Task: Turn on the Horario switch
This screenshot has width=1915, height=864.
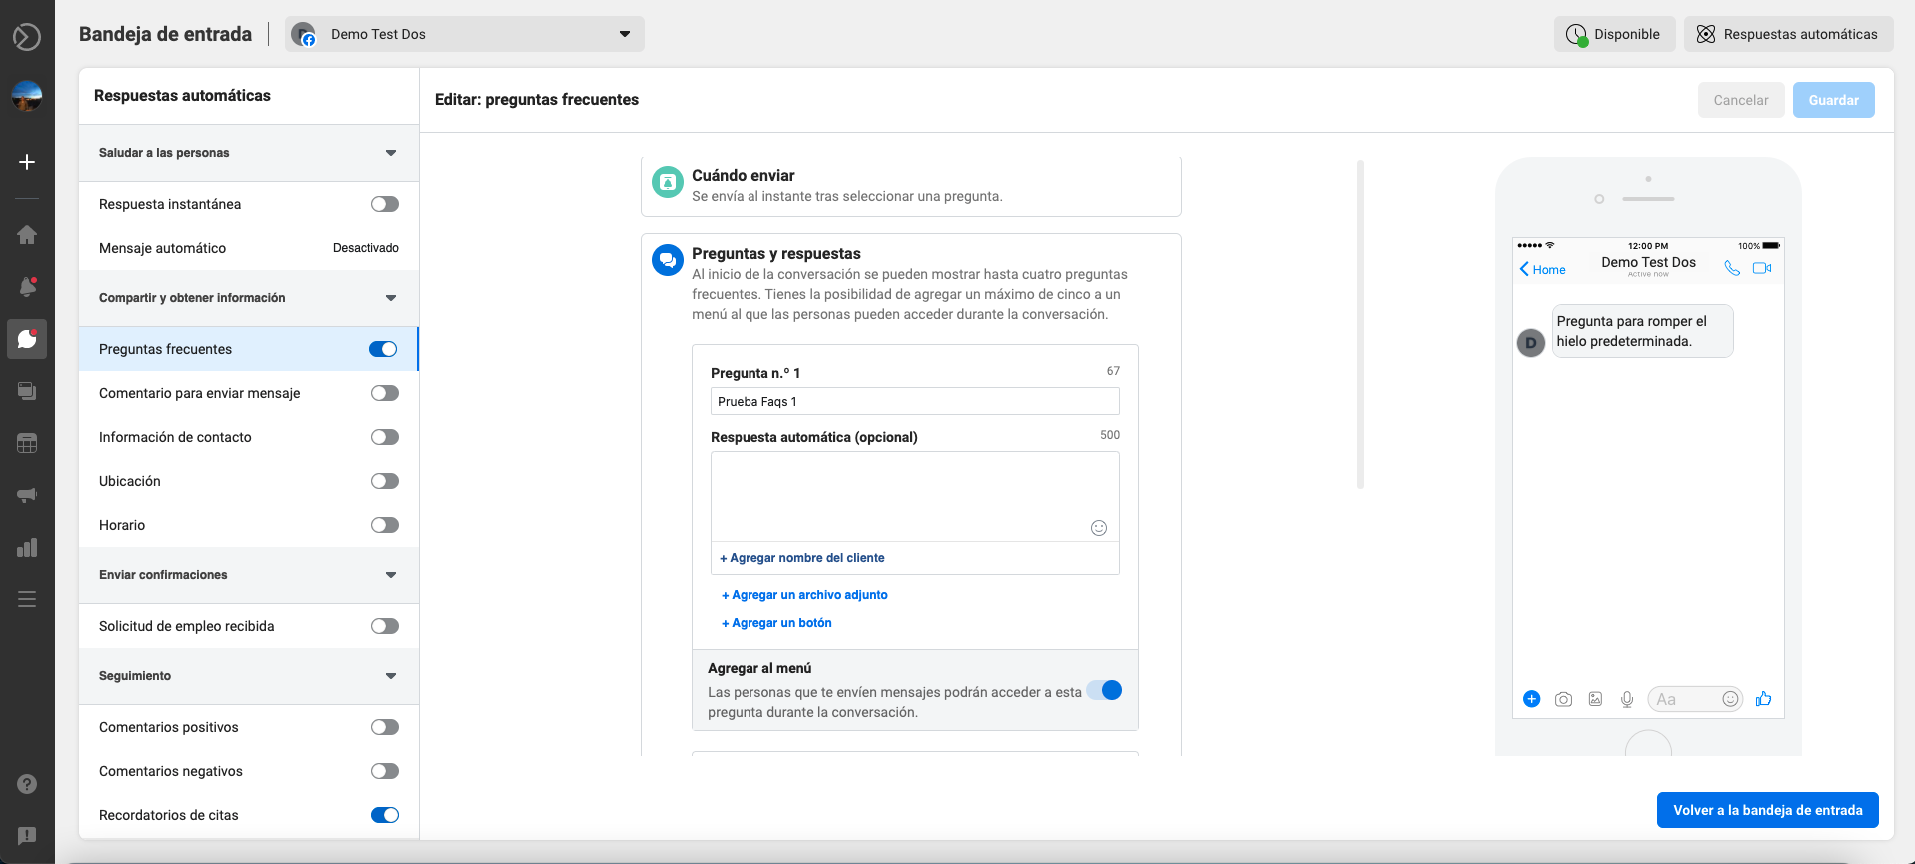Action: (385, 525)
